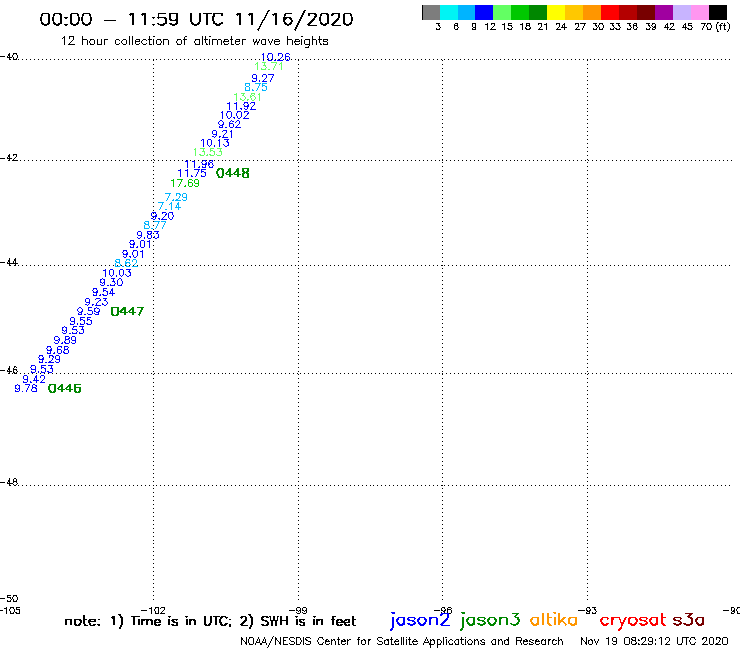The image size is (740, 650).
Task: Click the wave height value 9.83
Action: tap(148, 235)
